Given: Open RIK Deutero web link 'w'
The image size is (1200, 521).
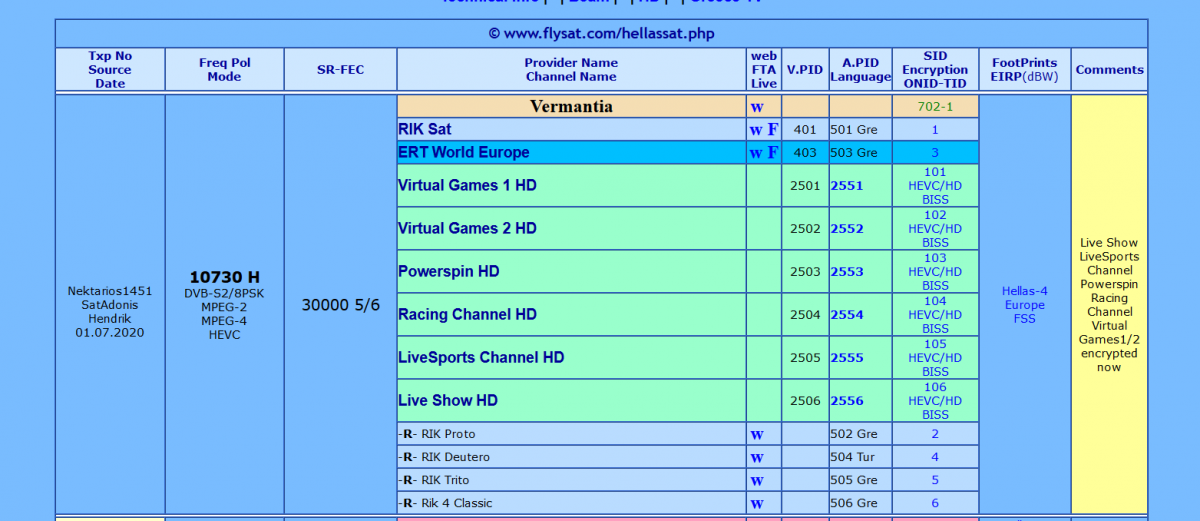Looking at the screenshot, I should pos(757,458).
